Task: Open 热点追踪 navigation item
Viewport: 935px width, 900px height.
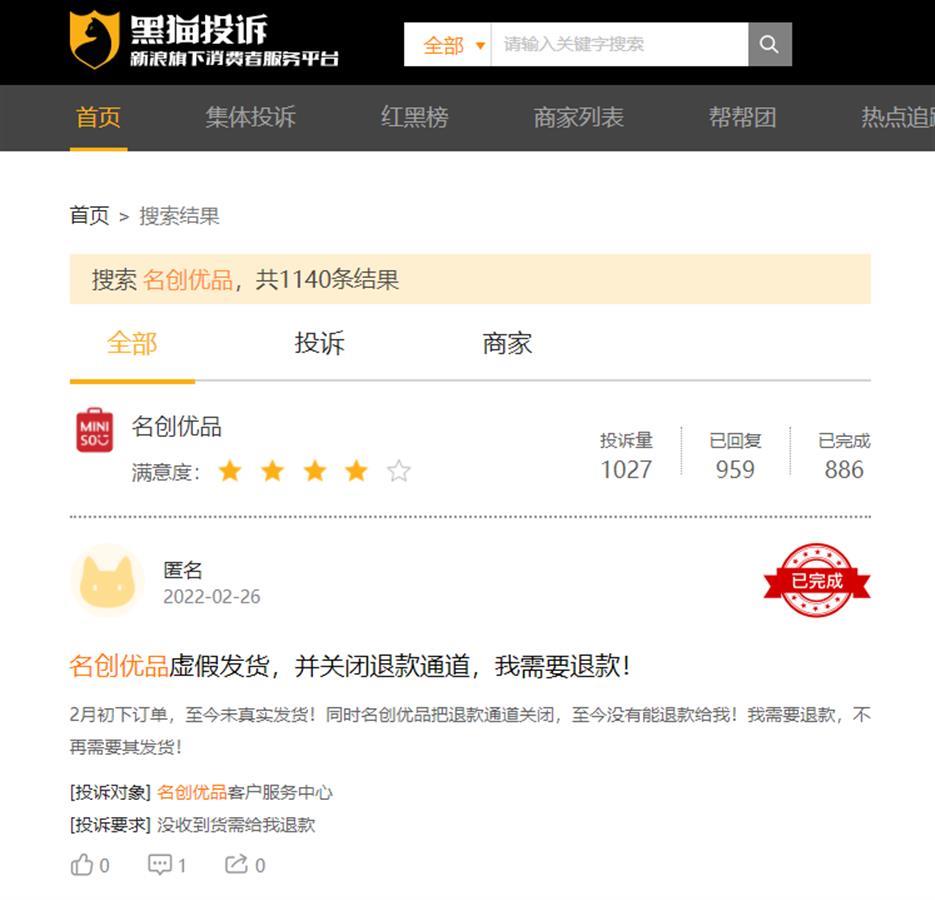Action: coord(897,117)
